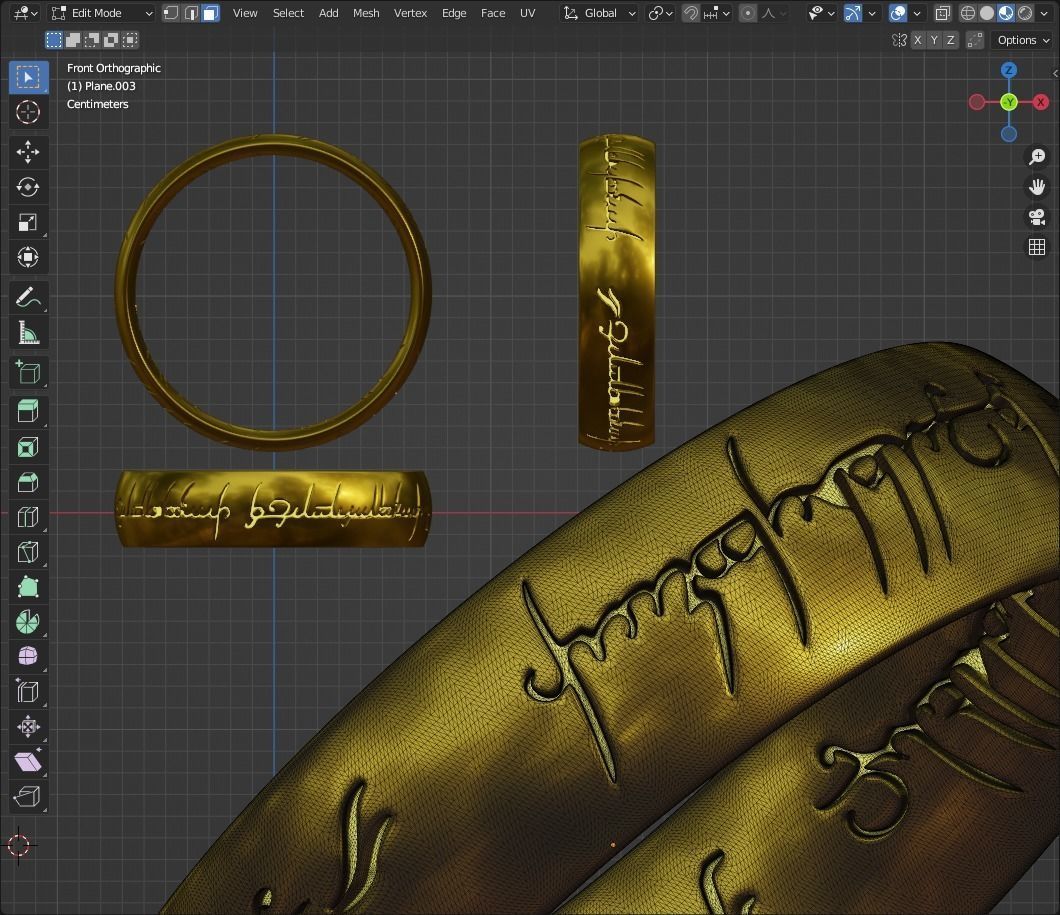Toggle face select mode
1060x915 pixels.
[211, 13]
